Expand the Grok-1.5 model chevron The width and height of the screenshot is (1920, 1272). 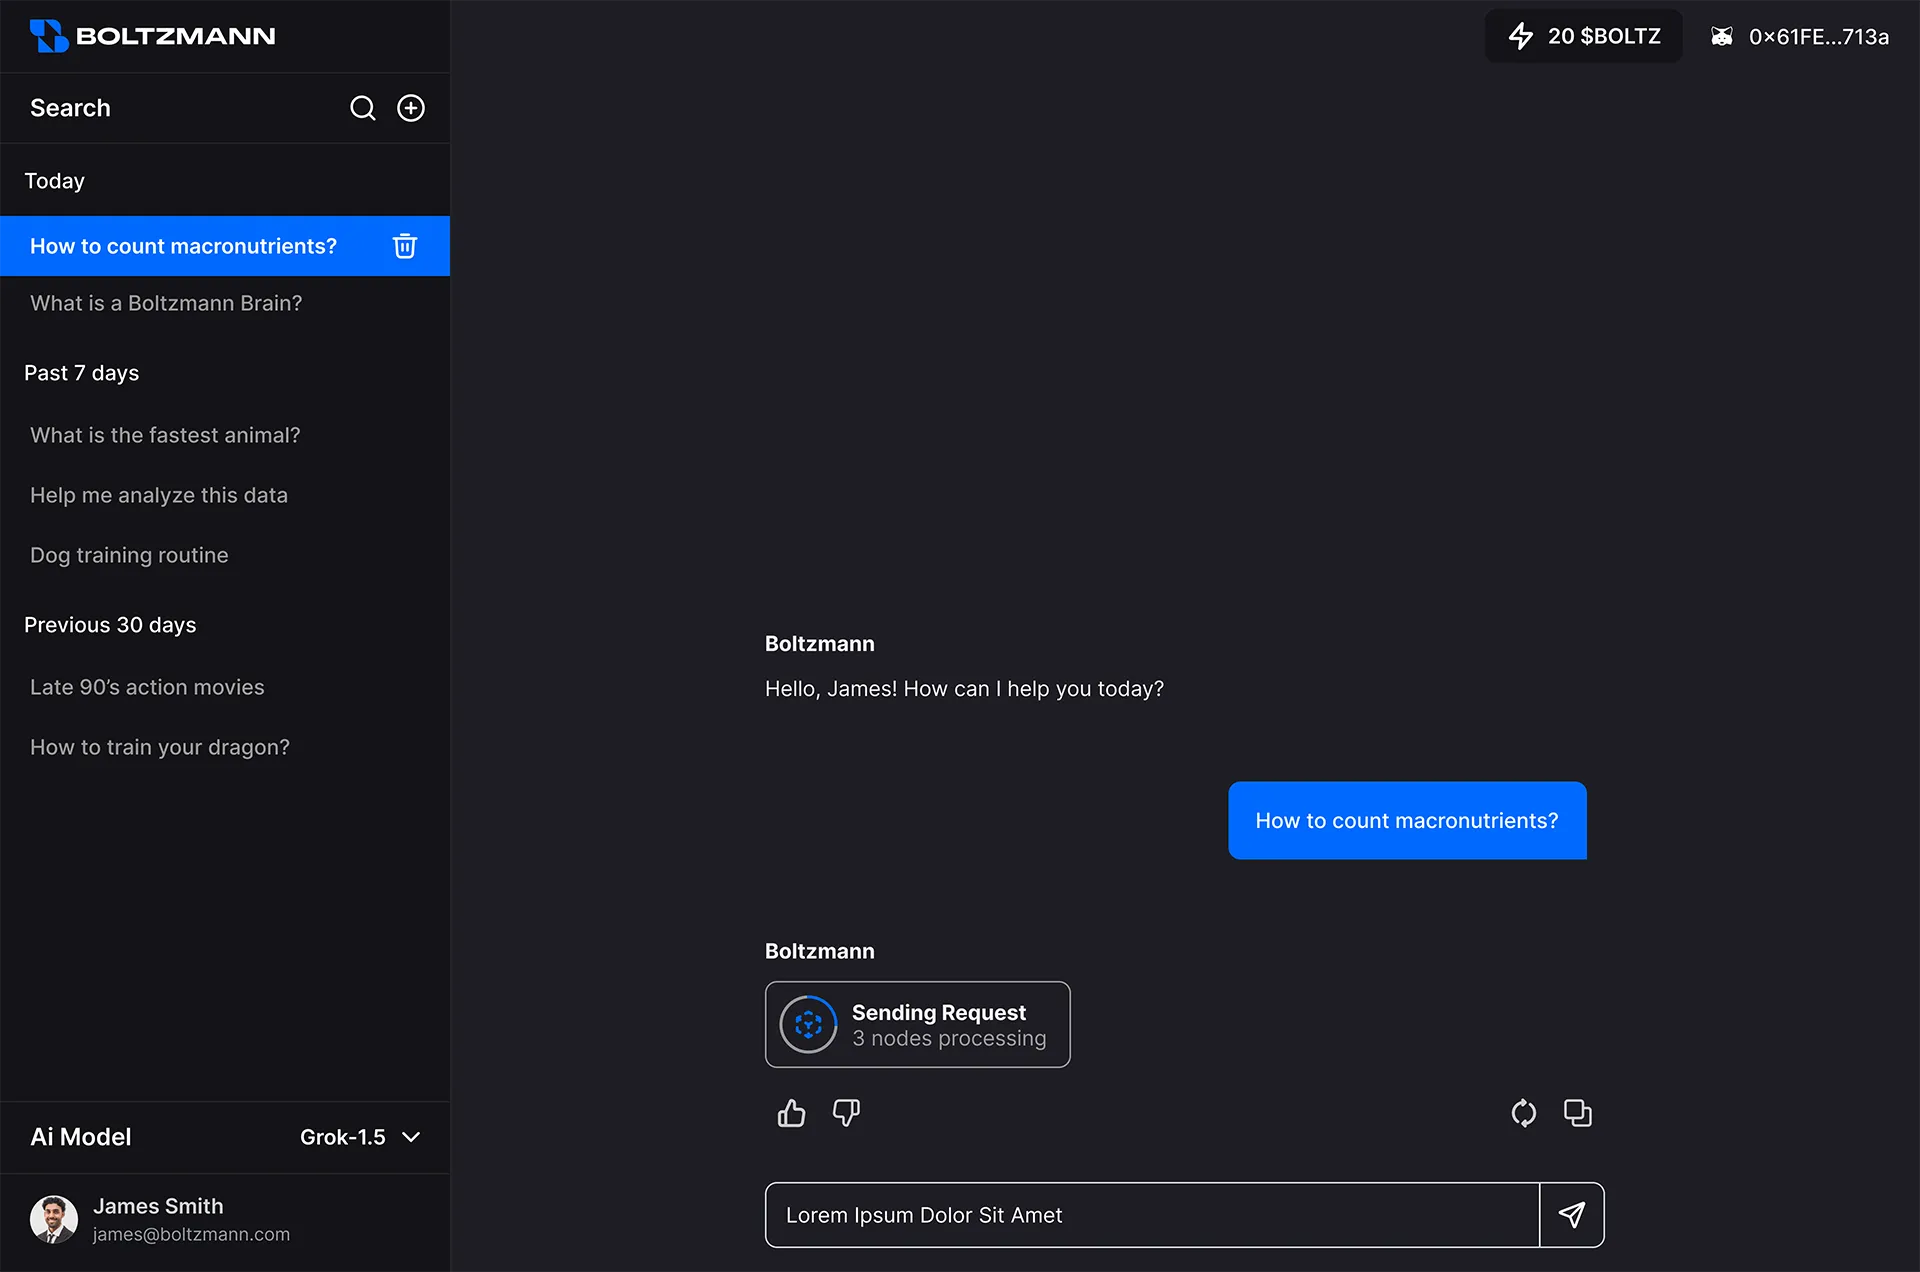pos(411,1137)
